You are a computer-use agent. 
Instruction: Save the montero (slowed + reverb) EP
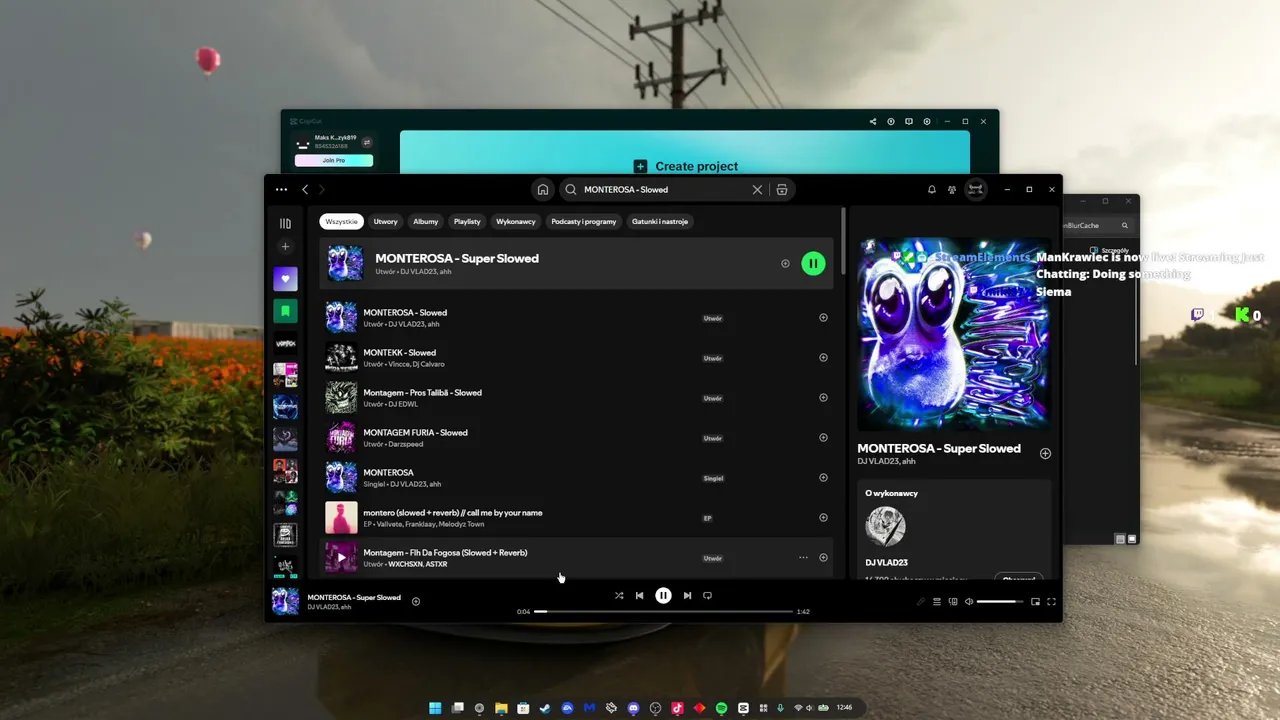click(823, 518)
